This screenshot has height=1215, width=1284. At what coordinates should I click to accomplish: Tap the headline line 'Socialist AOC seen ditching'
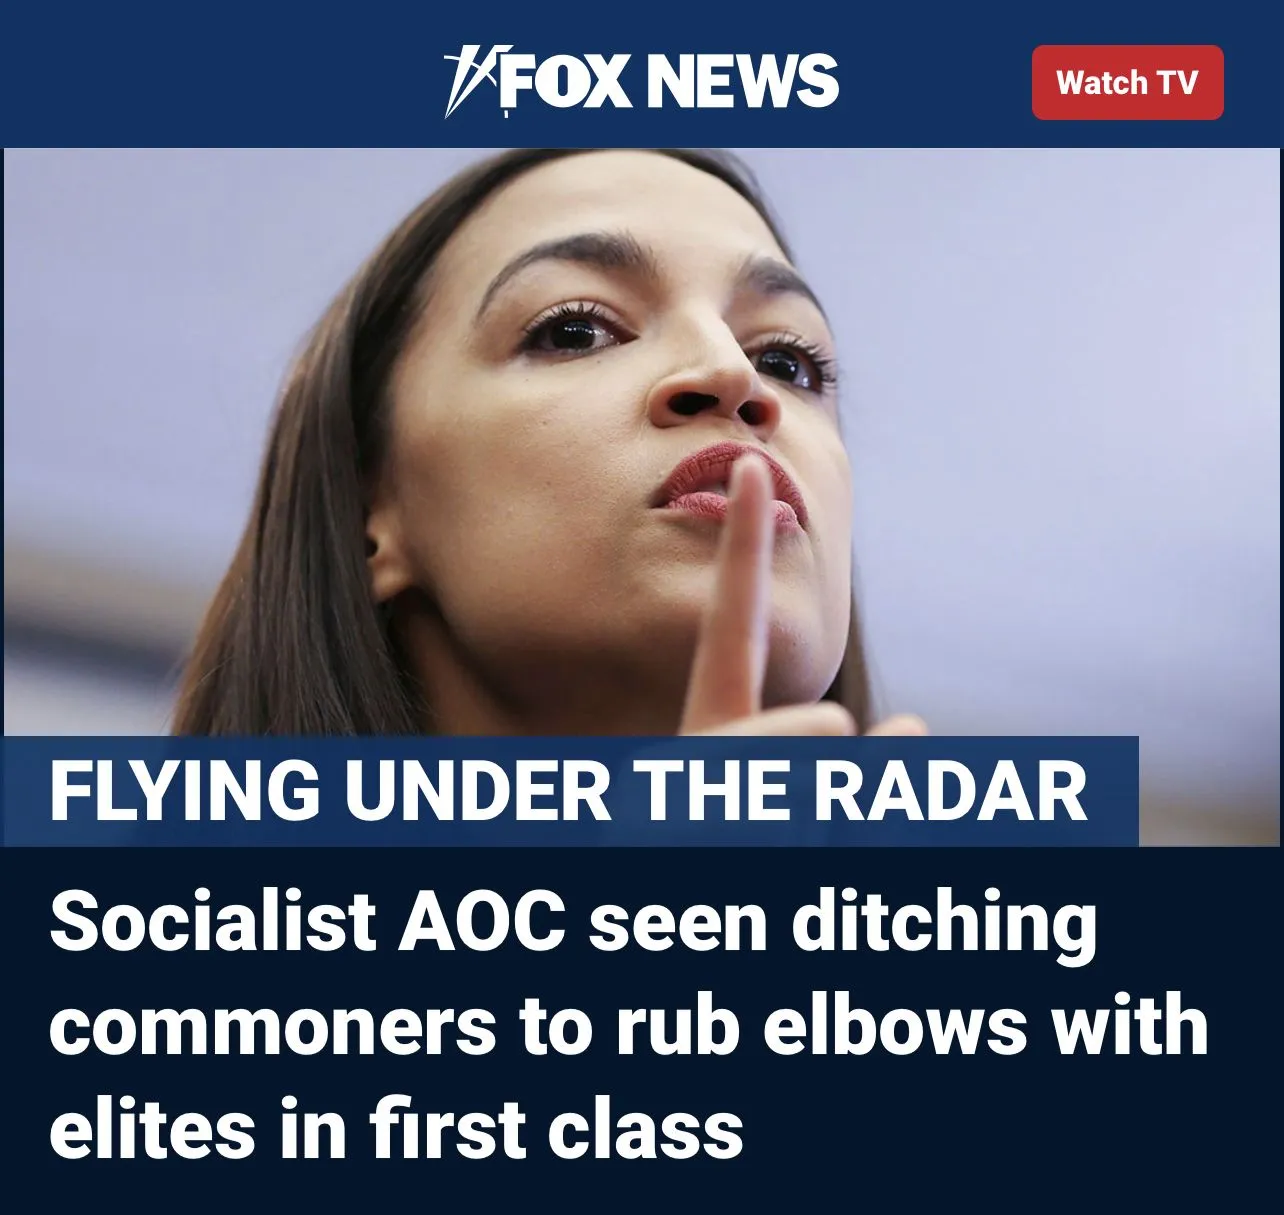coord(573,921)
